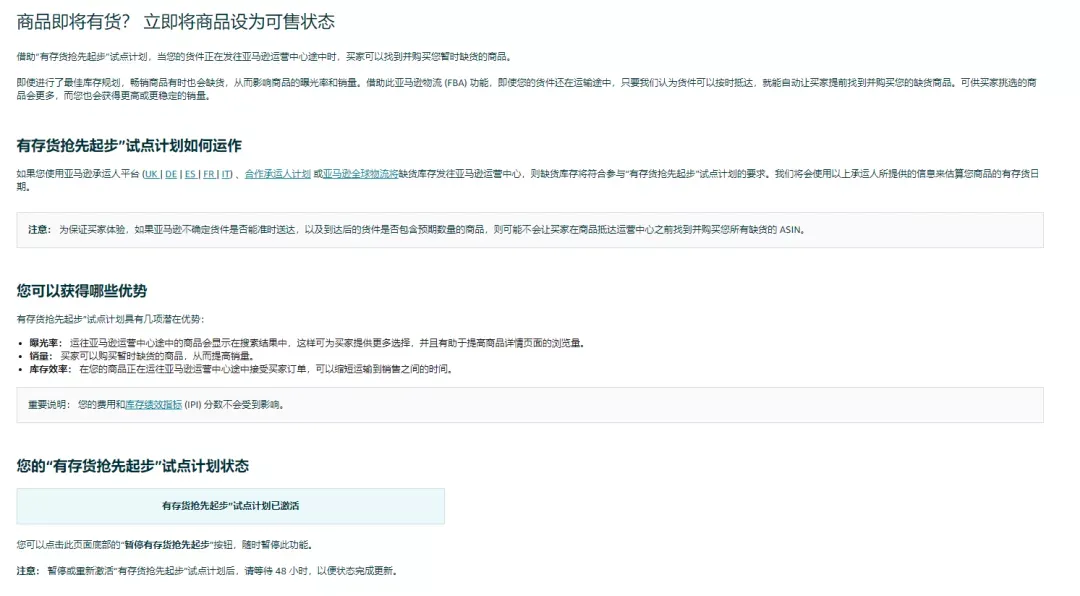The image size is (1080, 596).
Task: Click the 您可以获得哪些优势 heading
Action: 81,291
